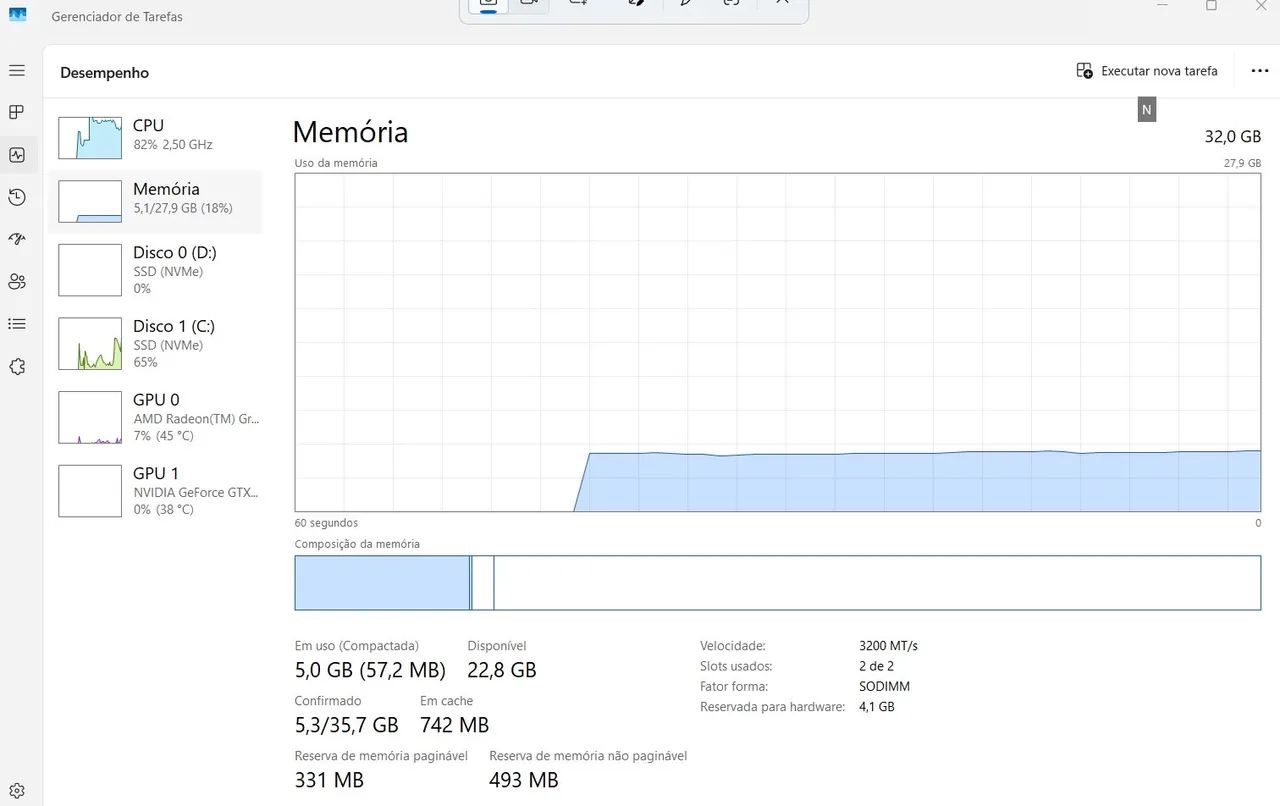The image size is (1280, 806).
Task: Select Memória in the performance list
Action: click(x=155, y=201)
